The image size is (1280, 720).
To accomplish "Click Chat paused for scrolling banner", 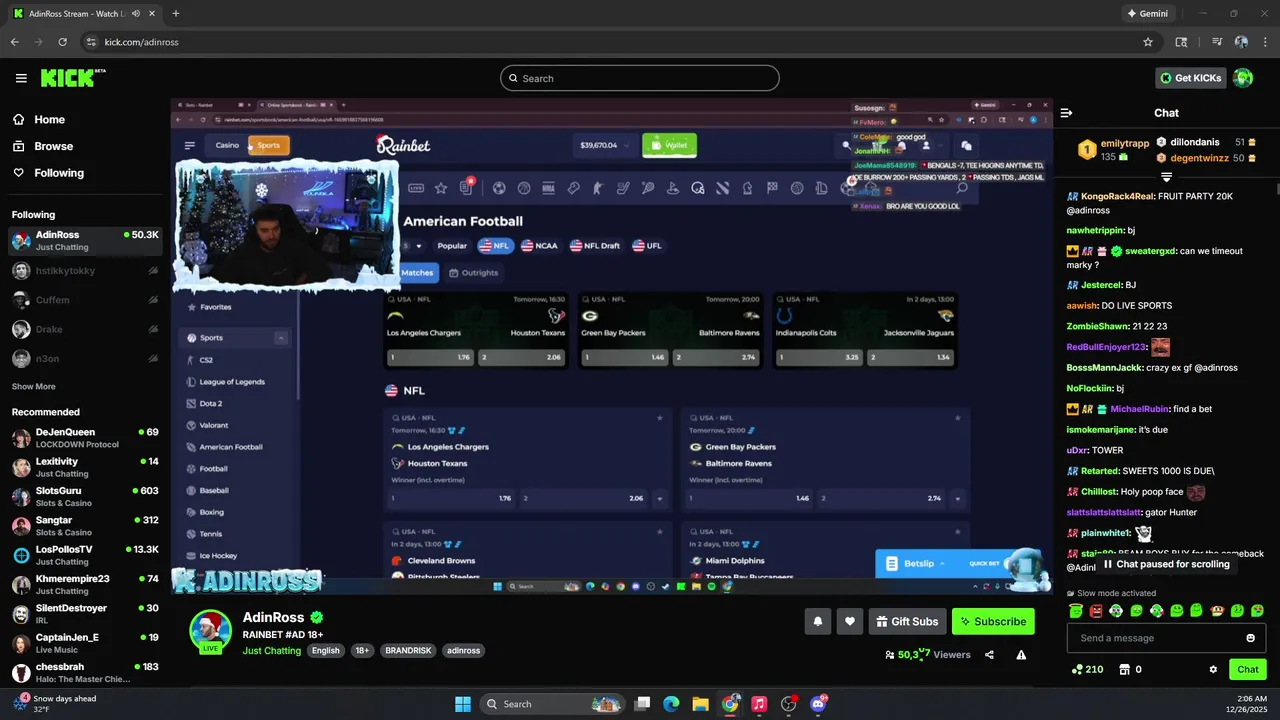I will point(1166,564).
